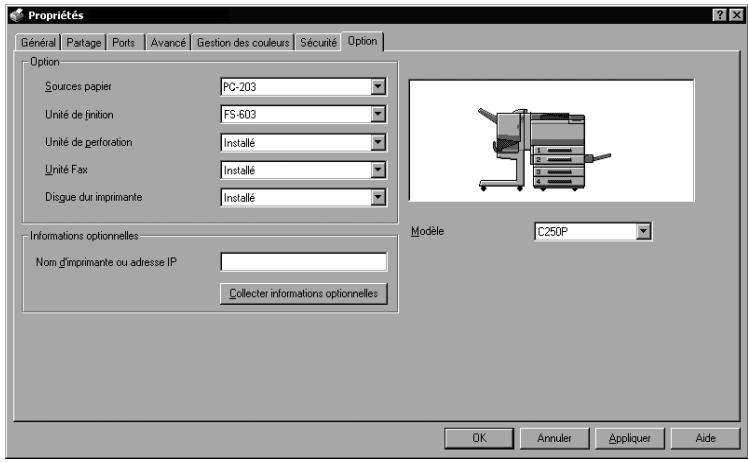The width and height of the screenshot is (748, 462).
Task: Open the Partage tab
Action: point(83,42)
